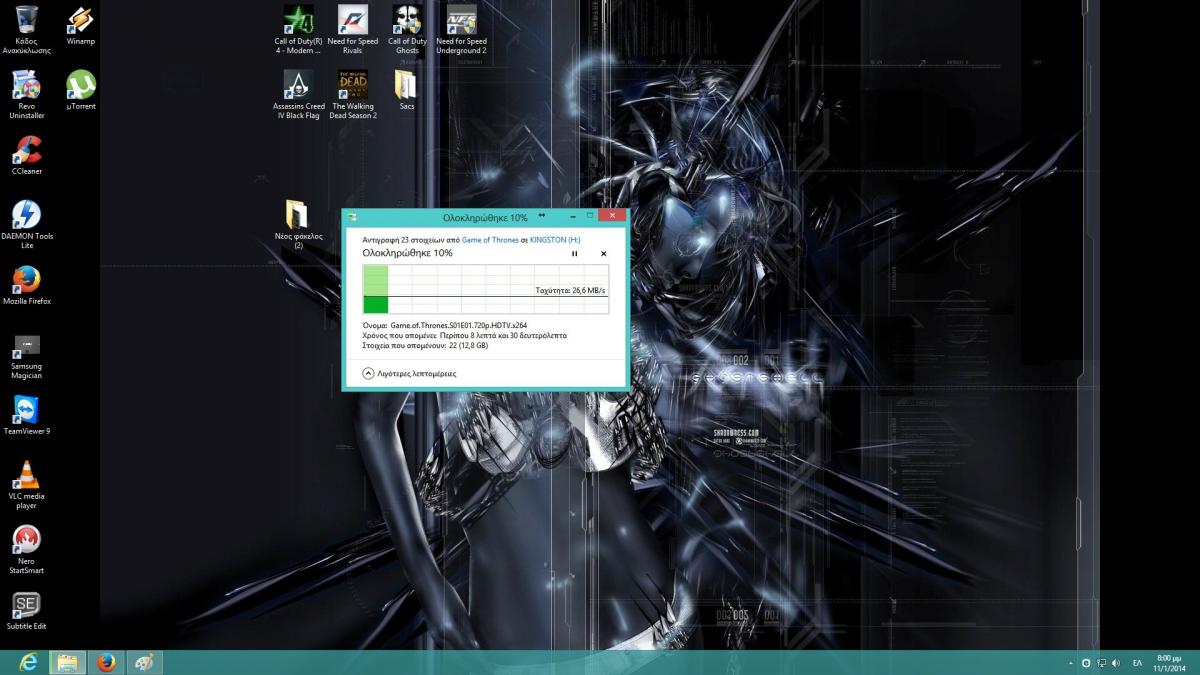
Task: Launch Nero StartSmart desktop icon
Action: 27,550
